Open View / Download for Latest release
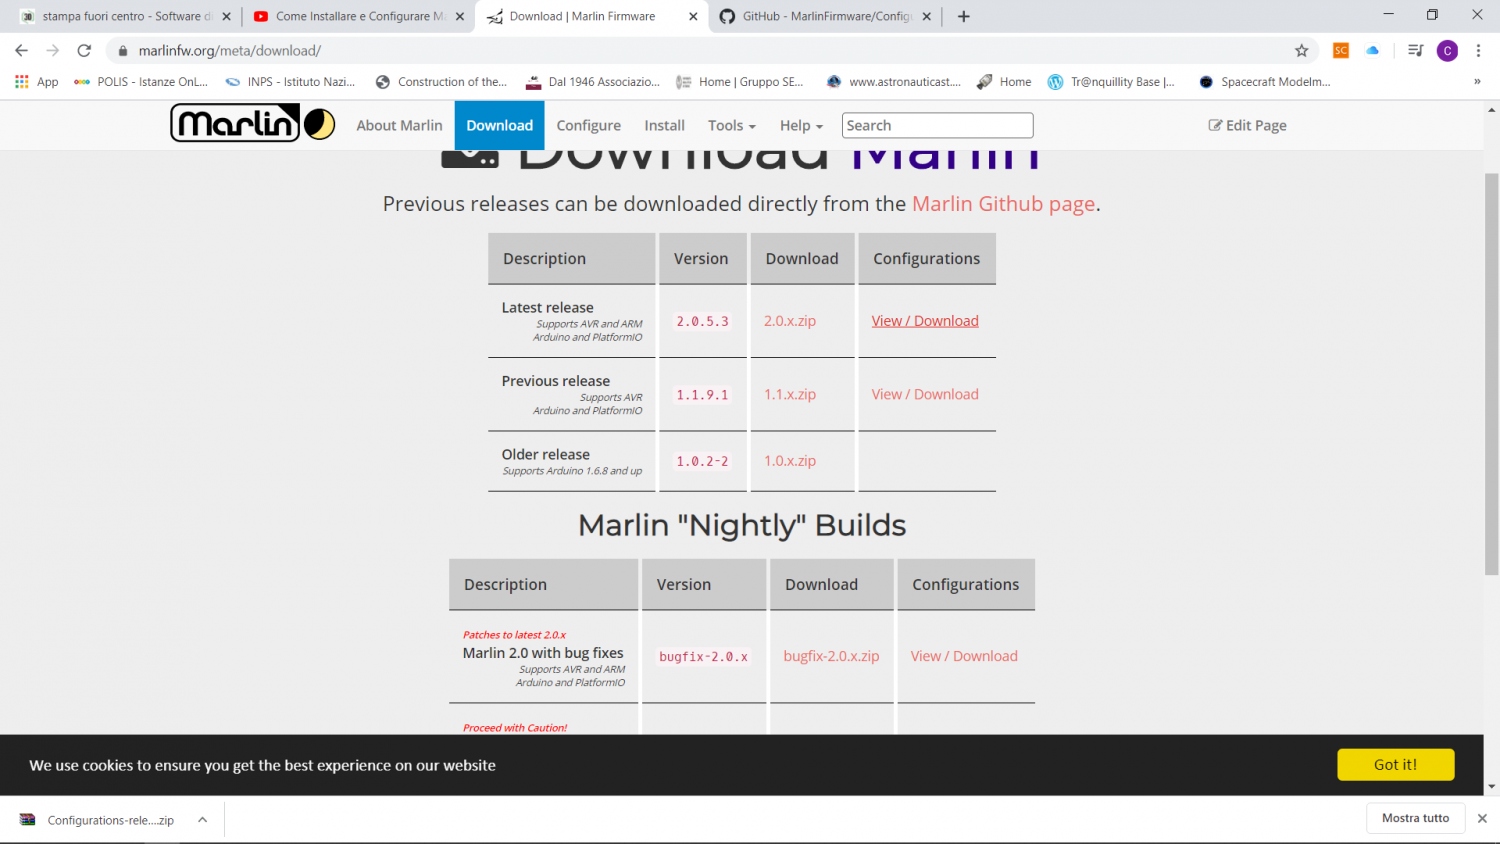Image resolution: width=1500 pixels, height=844 pixels. click(925, 321)
